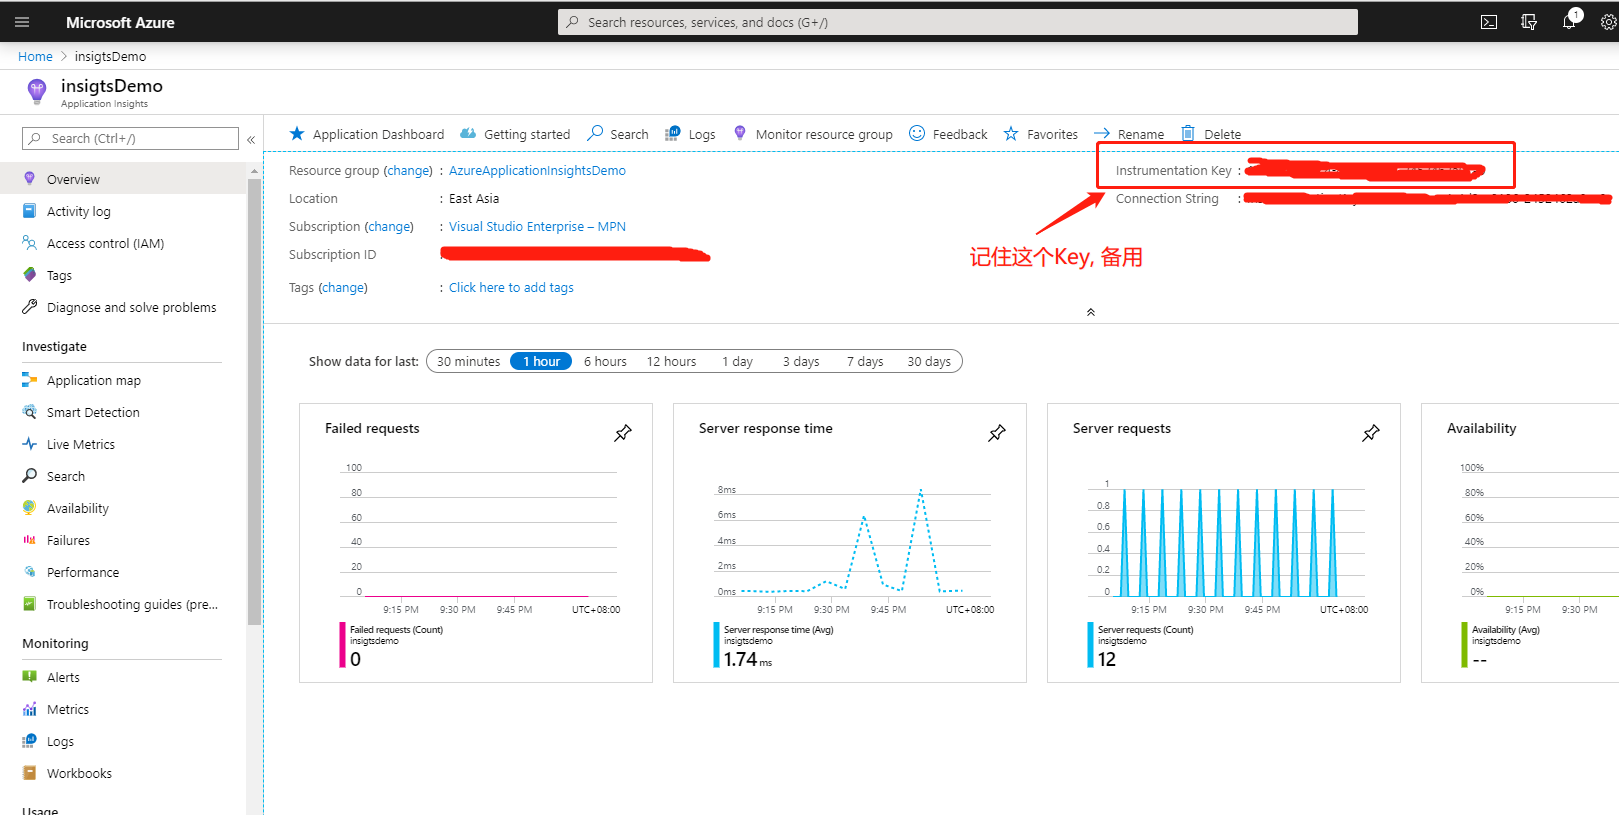
Task: Open the Server response time chart
Action: tap(850, 543)
